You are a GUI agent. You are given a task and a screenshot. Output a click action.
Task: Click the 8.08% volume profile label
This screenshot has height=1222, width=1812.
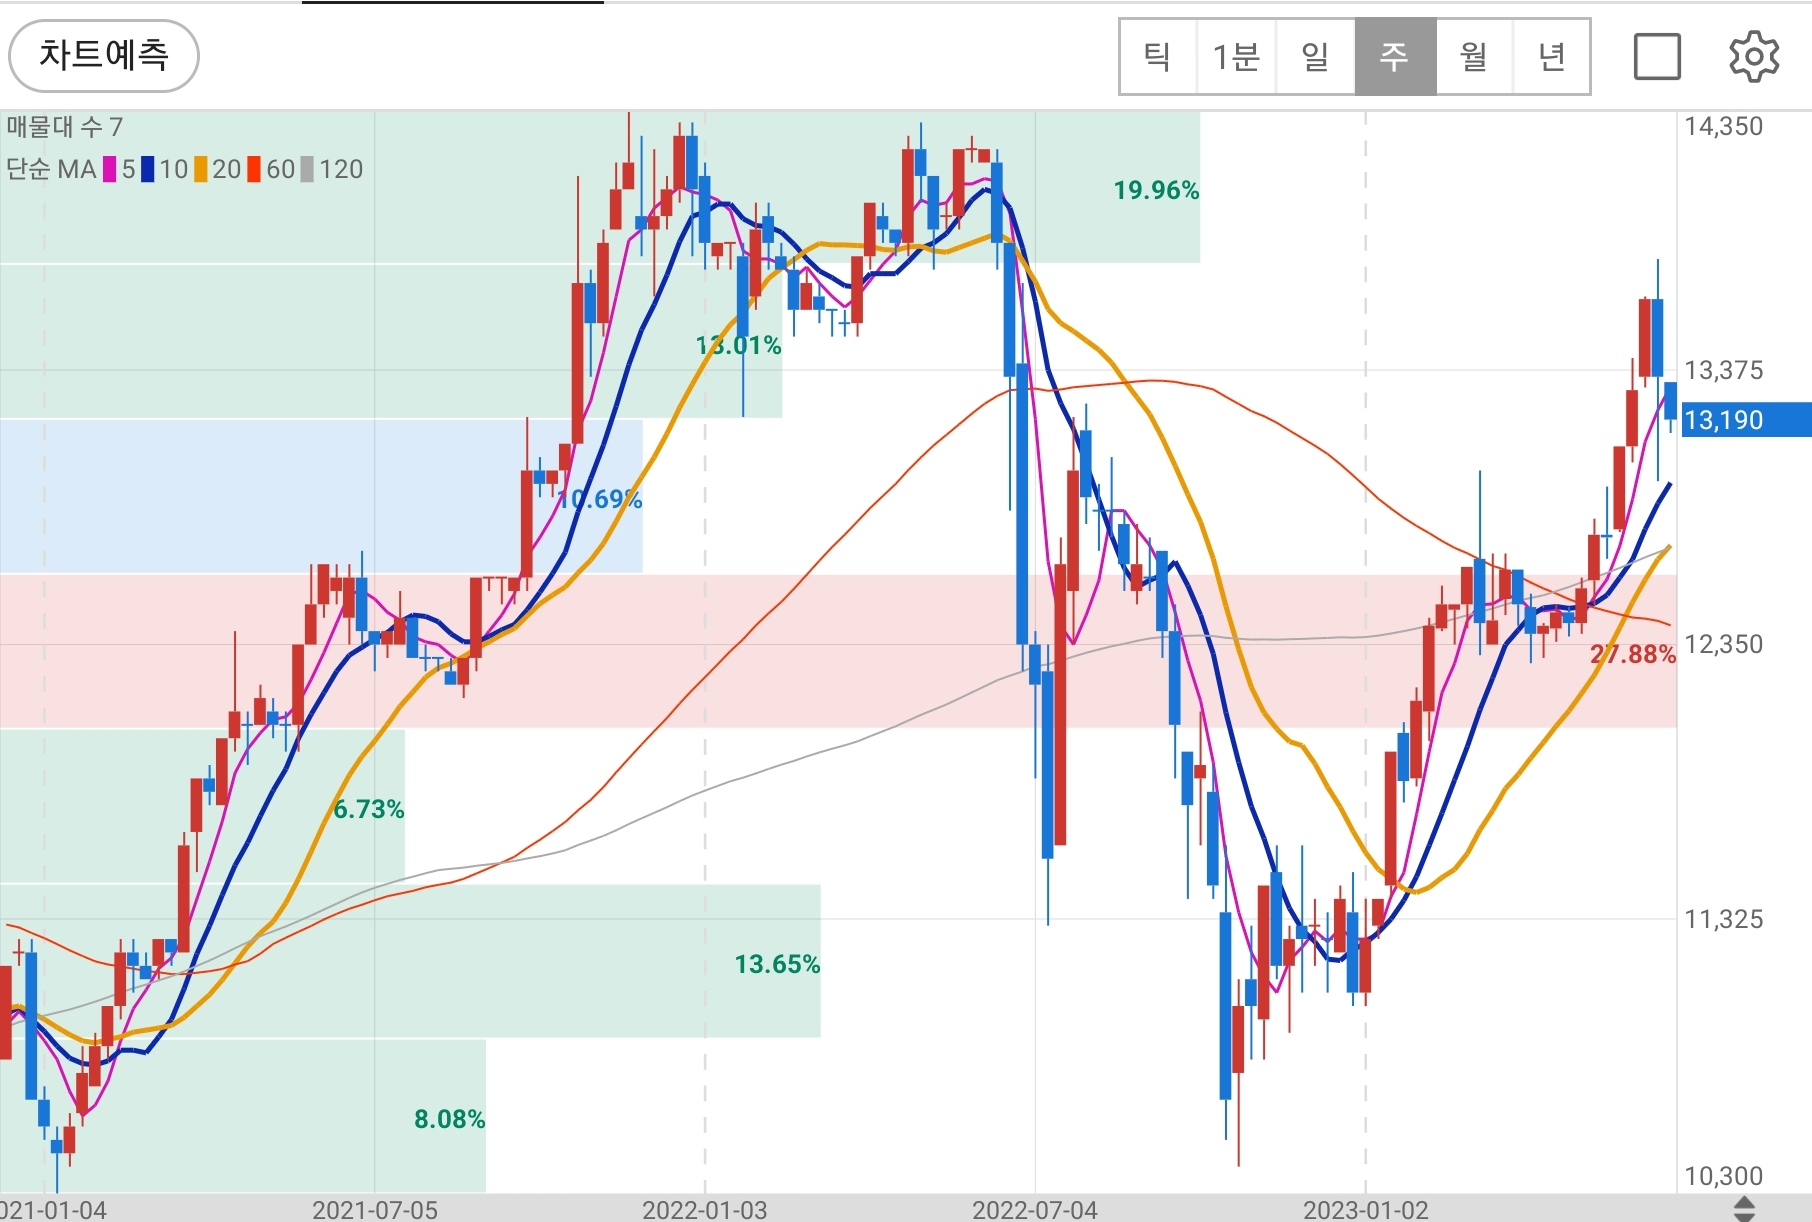click(450, 1119)
